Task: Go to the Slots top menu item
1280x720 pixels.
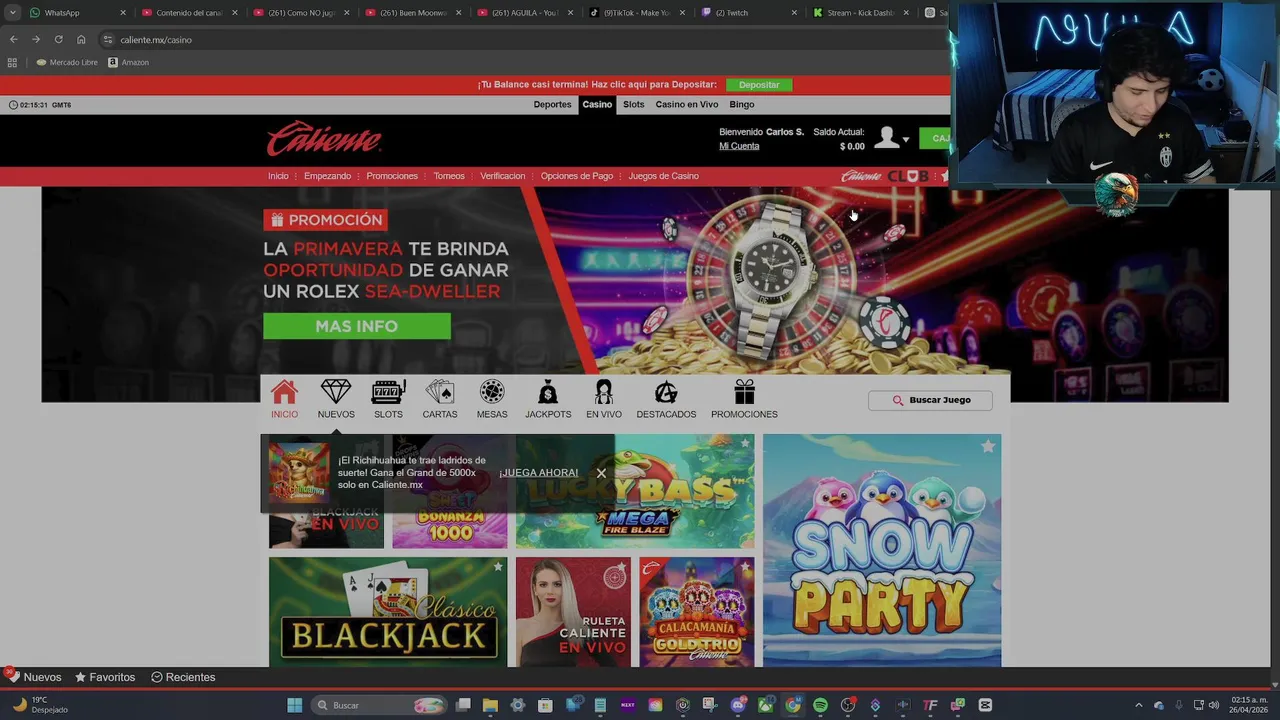Action: point(634,104)
